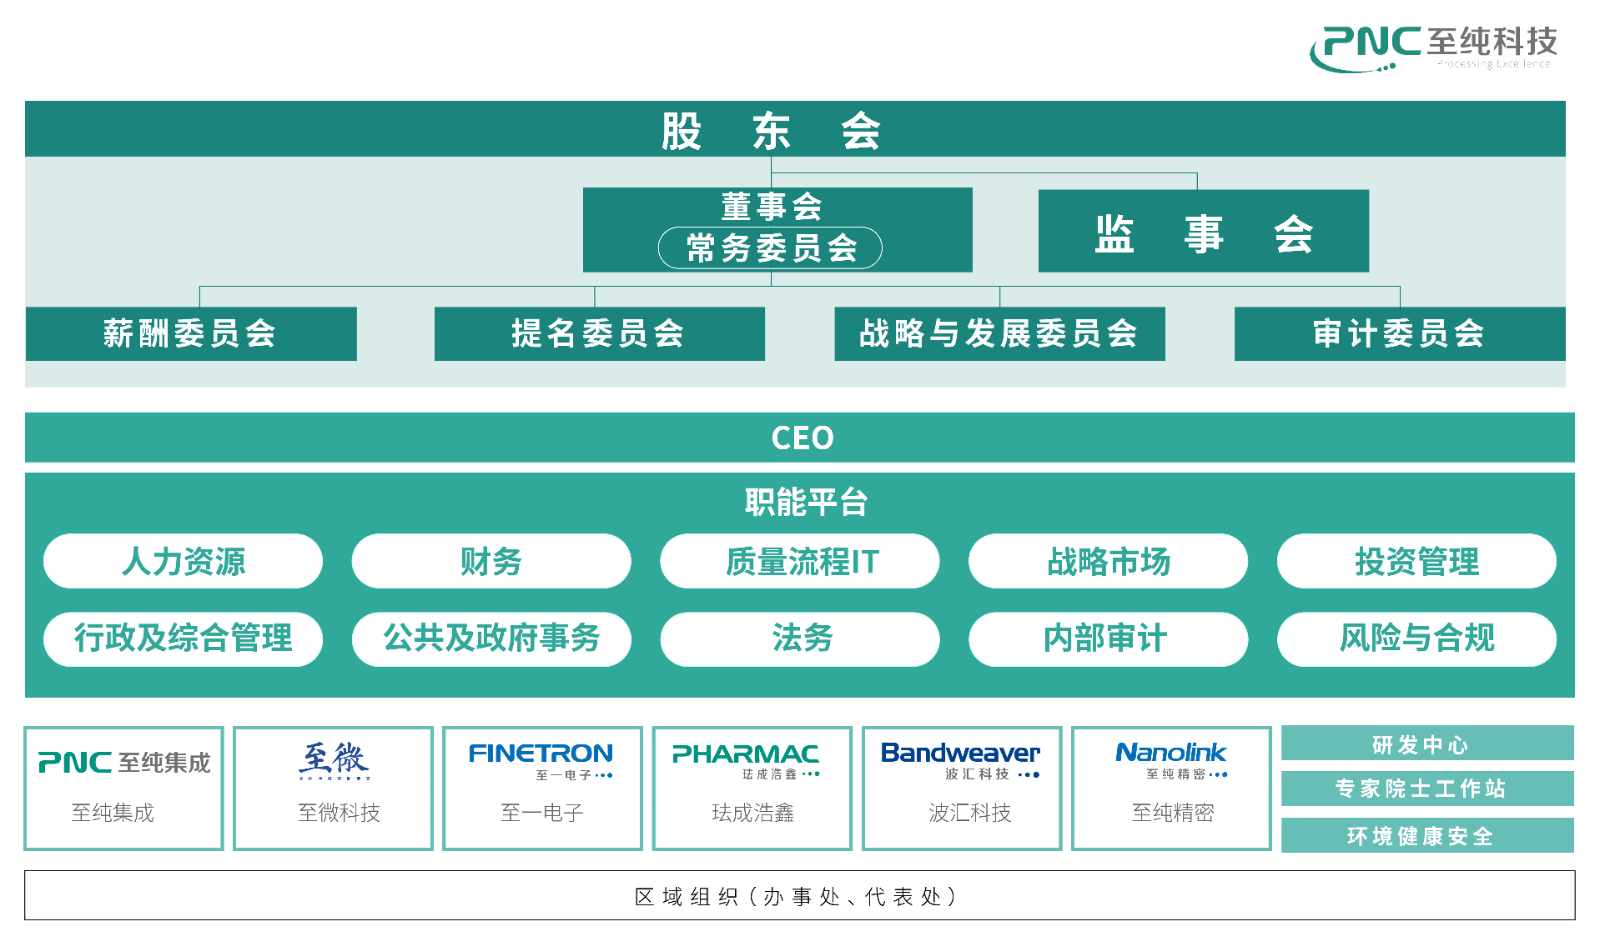The image size is (1600, 936).
Task: Open the PHARMAC 珐成浩鑫 logo tile
Action: [746, 760]
